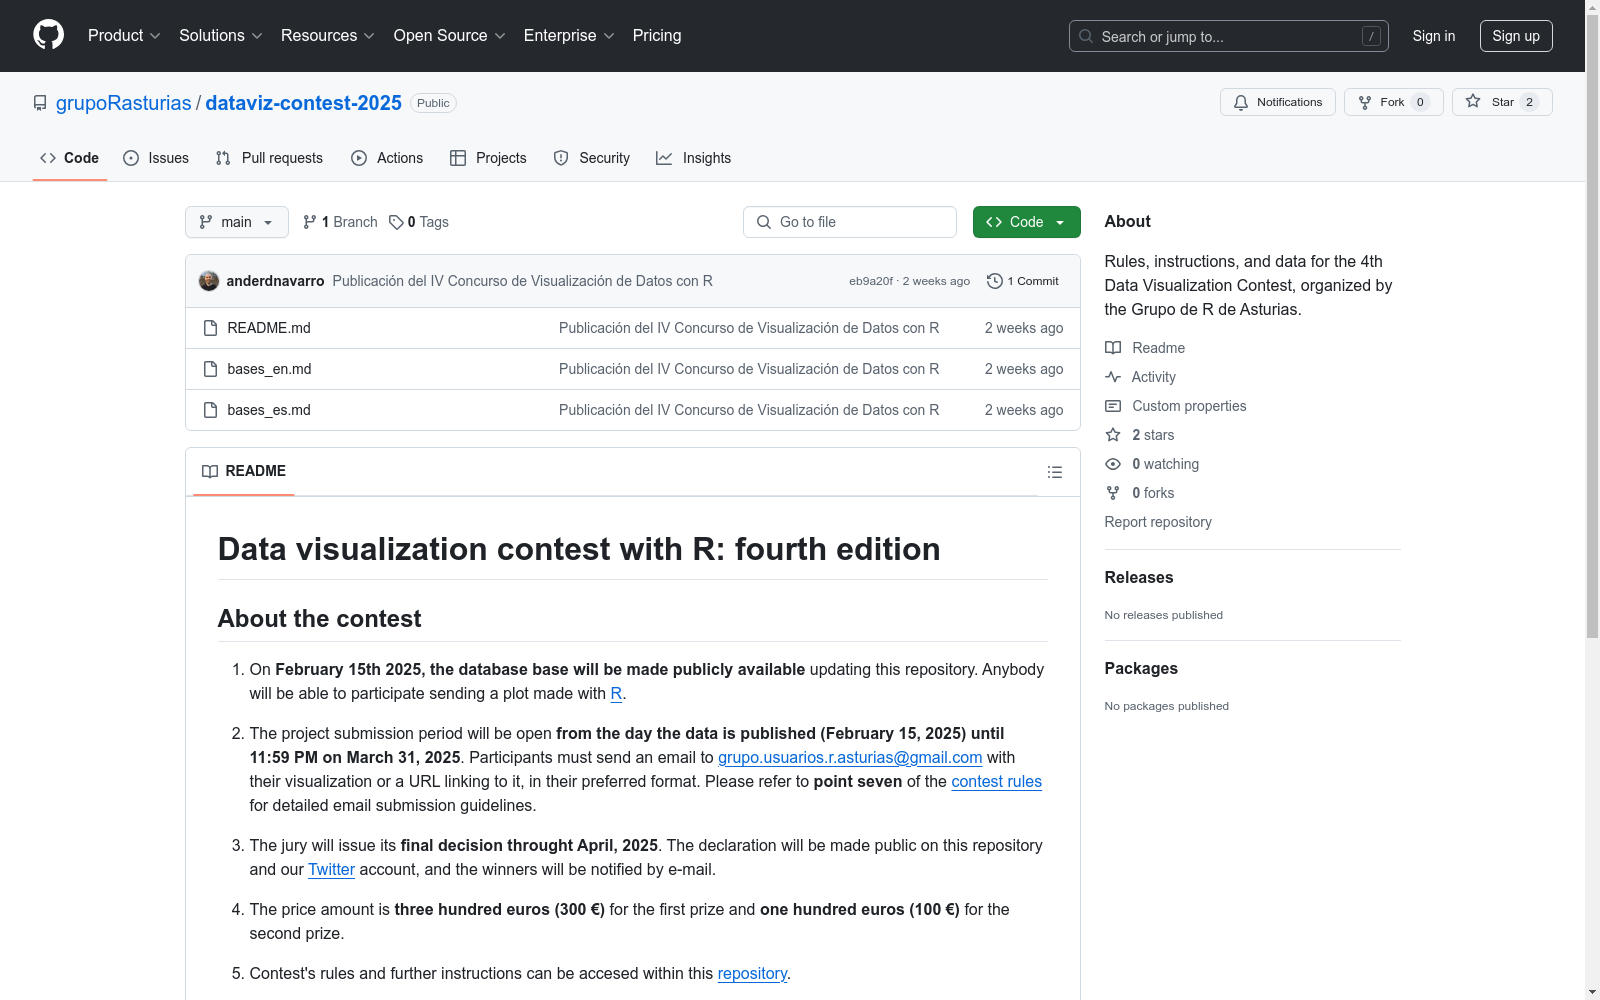1600x1000 pixels.
Task: Click the repository link in item five
Action: (752, 973)
